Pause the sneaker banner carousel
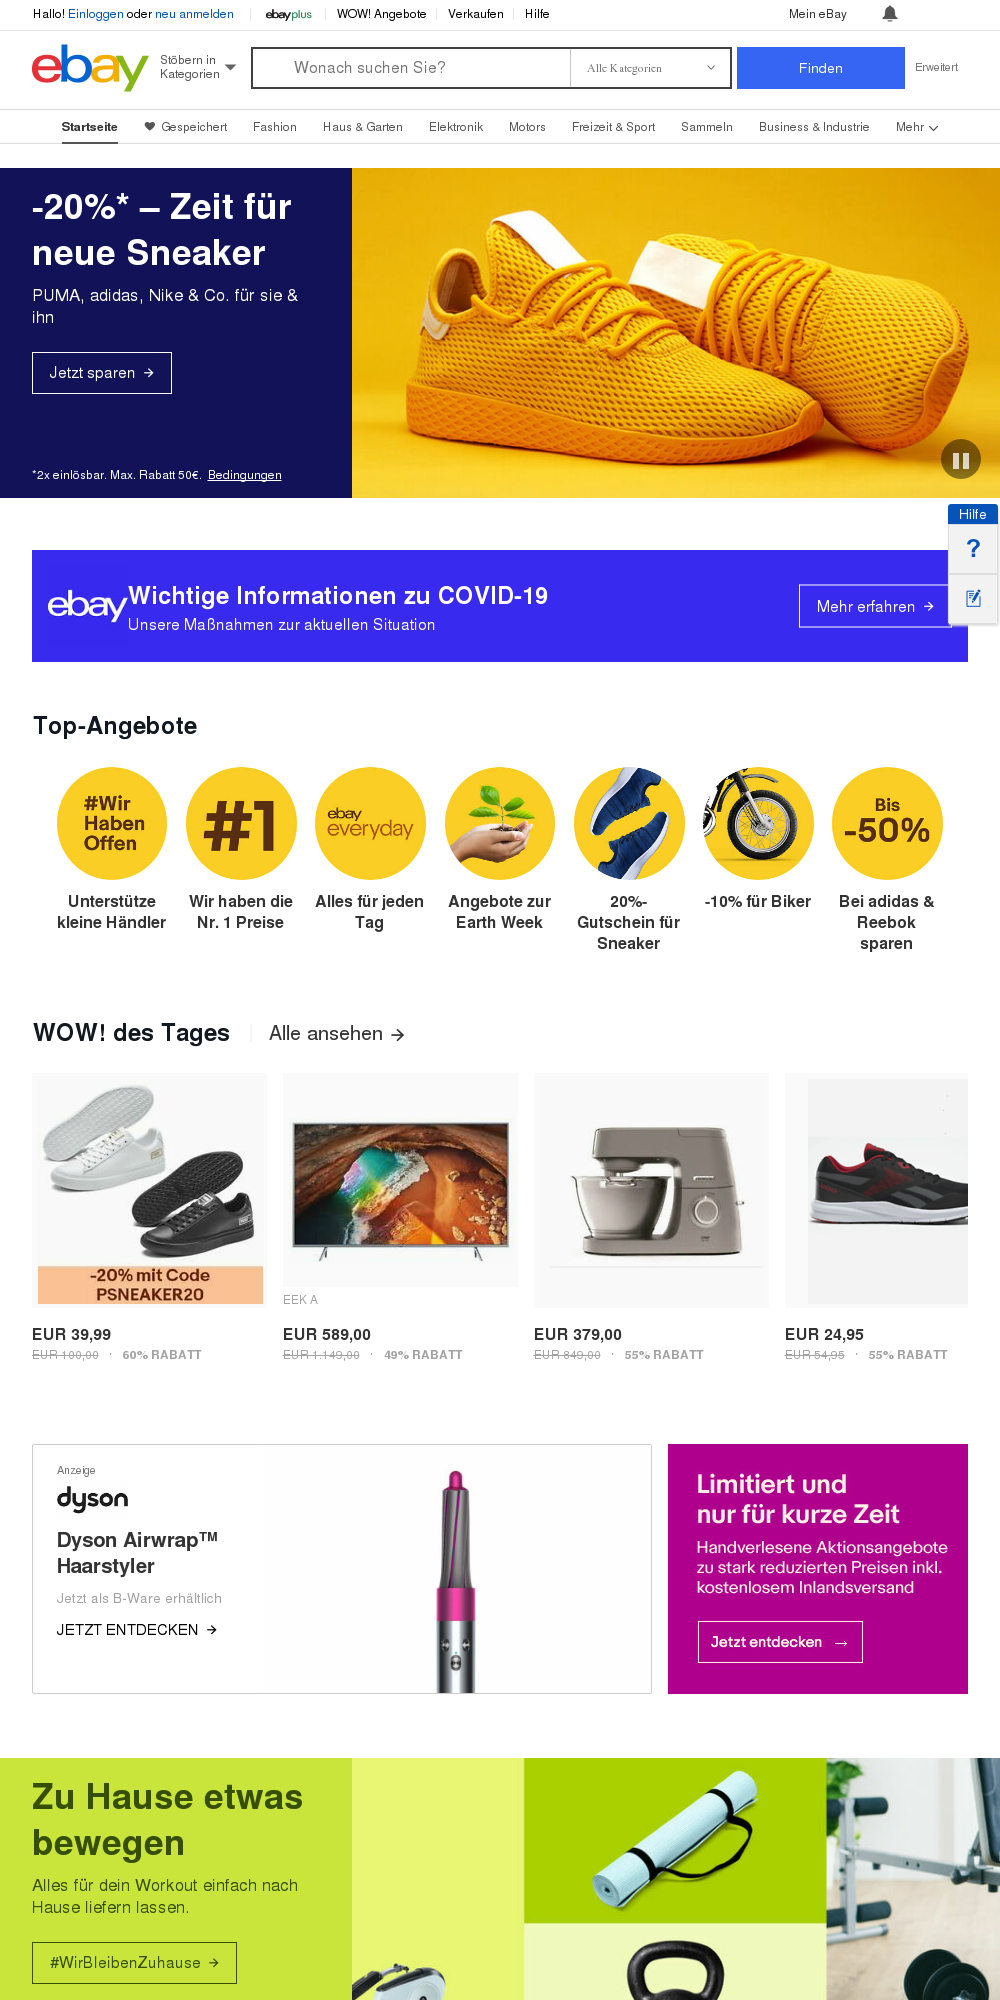The height and width of the screenshot is (2000, 1000). (x=961, y=460)
